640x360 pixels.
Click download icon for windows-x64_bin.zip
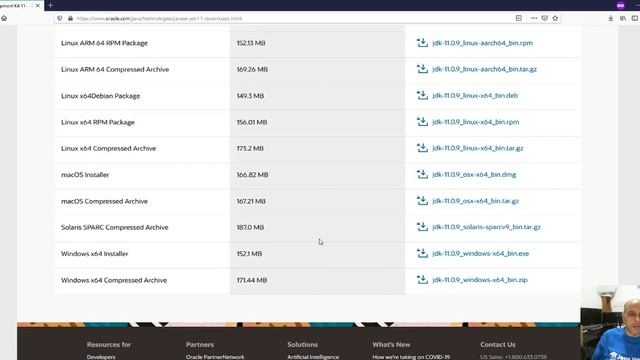(422, 280)
